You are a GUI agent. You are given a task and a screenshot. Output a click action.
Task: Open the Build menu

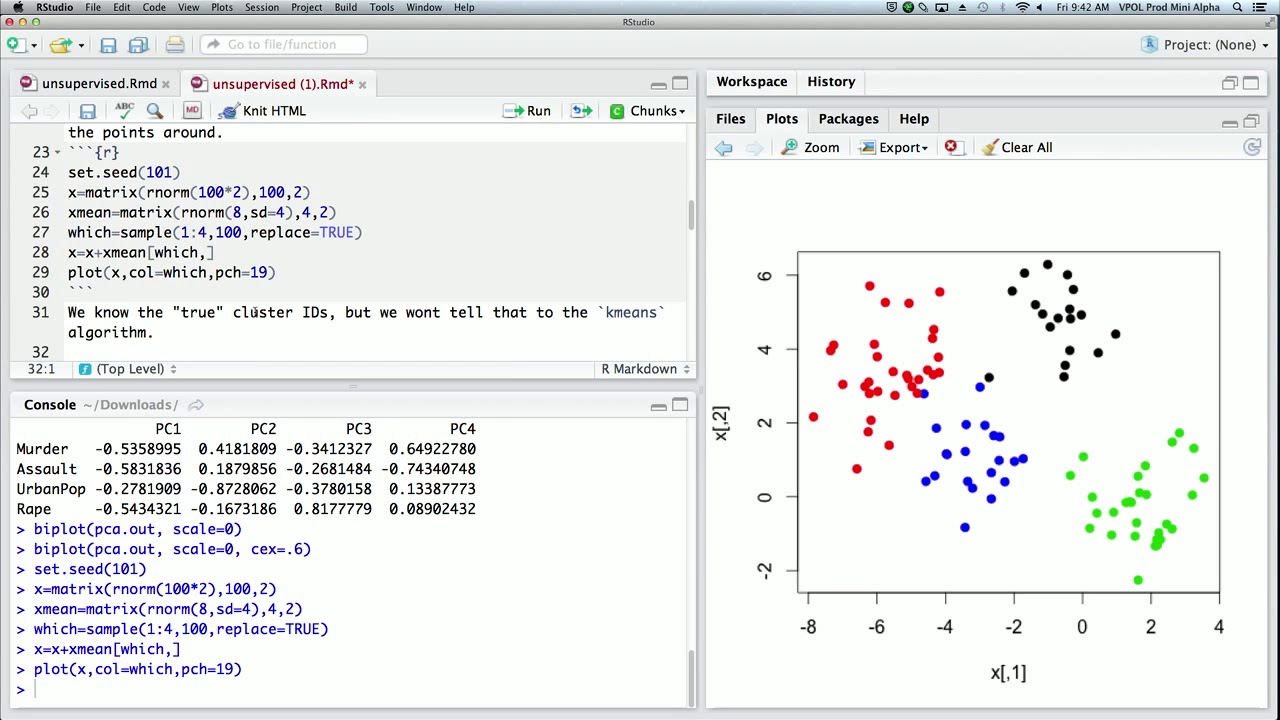pyautogui.click(x=346, y=7)
